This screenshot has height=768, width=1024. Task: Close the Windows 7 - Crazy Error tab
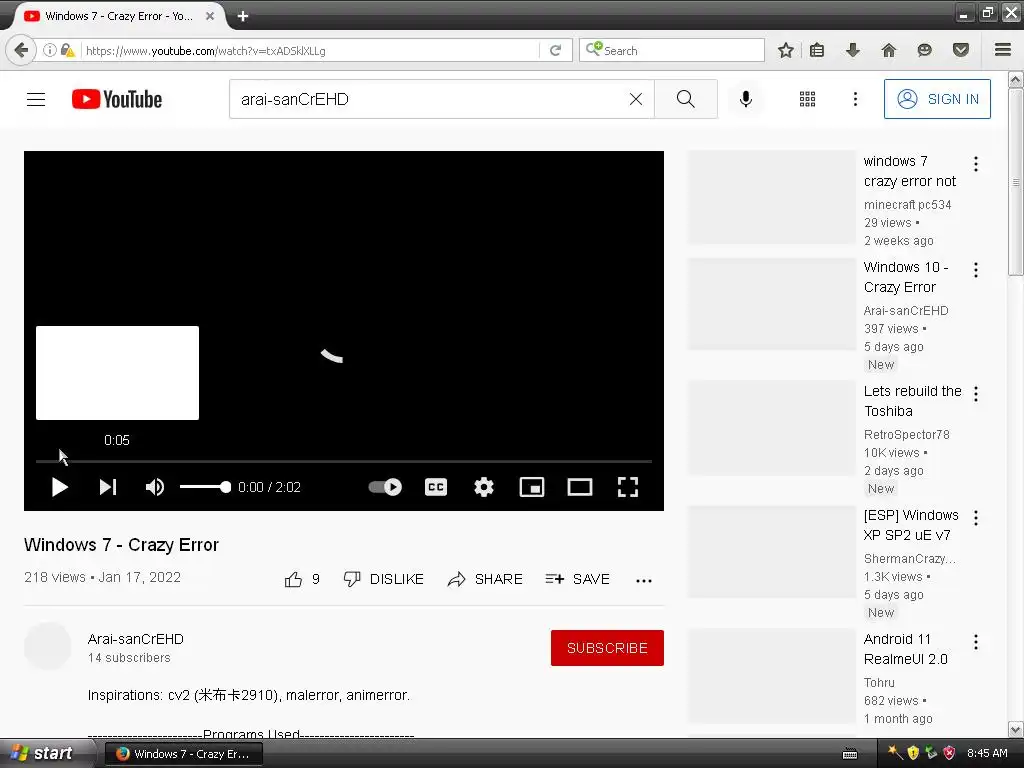[x=210, y=16]
